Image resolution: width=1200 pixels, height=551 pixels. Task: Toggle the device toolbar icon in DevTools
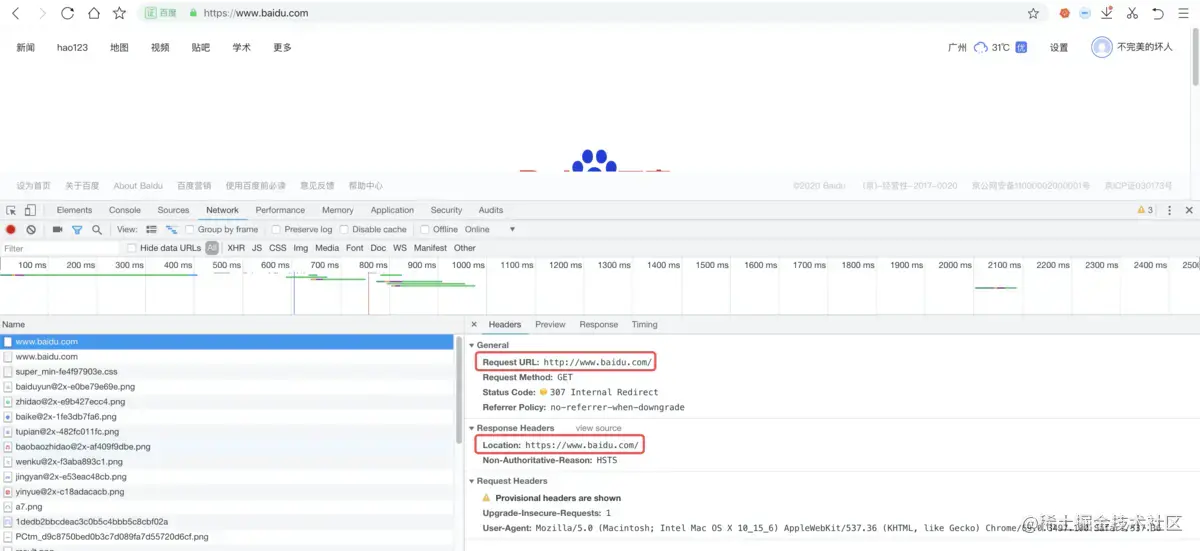30,210
